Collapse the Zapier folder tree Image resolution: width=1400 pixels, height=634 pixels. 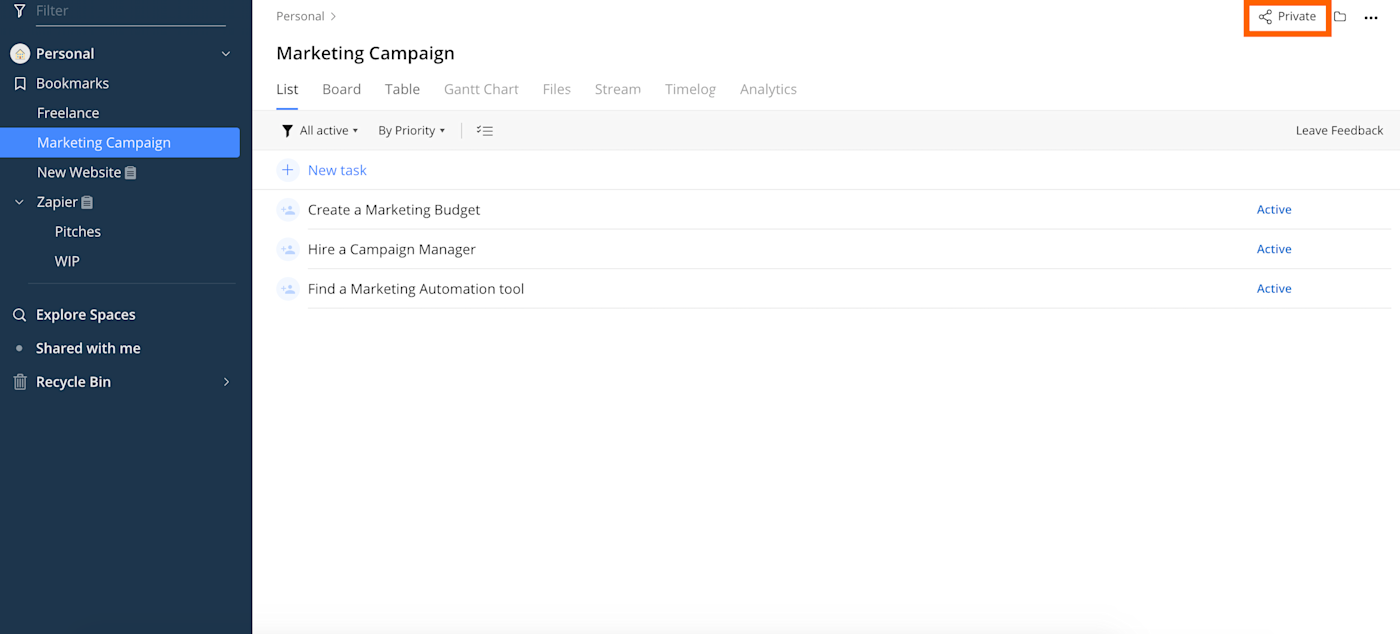pyautogui.click(x=19, y=202)
